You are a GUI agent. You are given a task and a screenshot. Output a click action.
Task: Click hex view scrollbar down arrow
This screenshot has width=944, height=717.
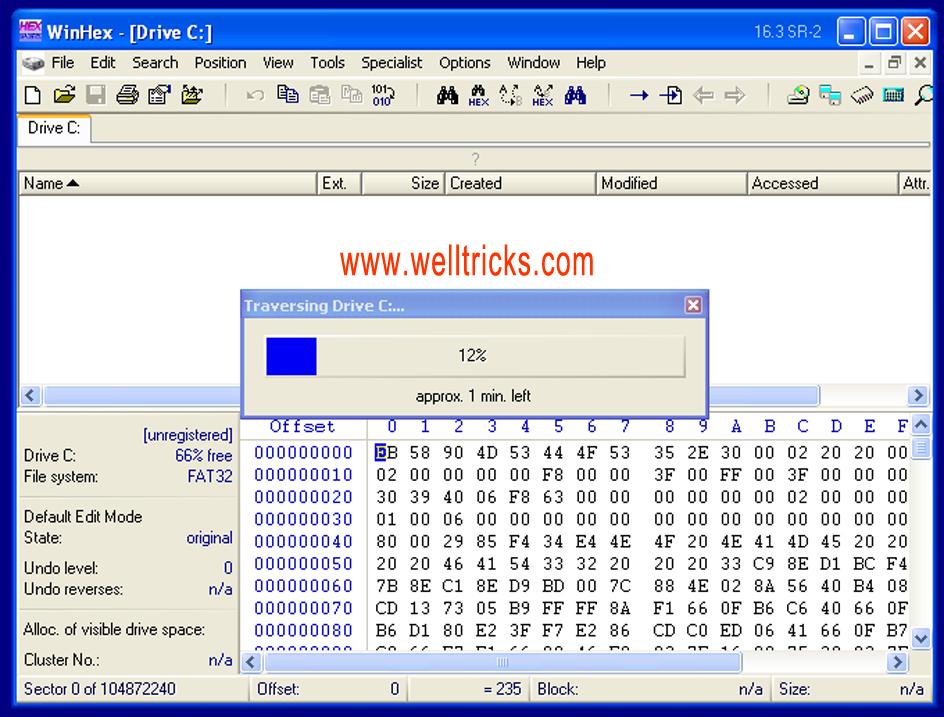pos(921,638)
